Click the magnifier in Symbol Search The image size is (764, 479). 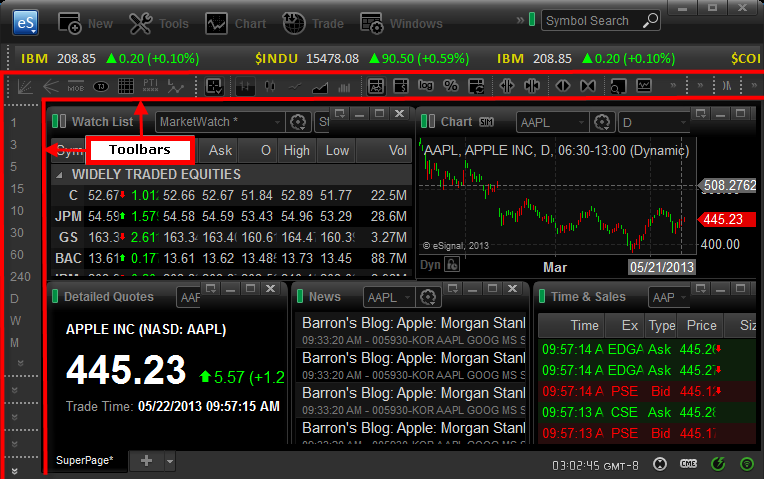point(650,20)
